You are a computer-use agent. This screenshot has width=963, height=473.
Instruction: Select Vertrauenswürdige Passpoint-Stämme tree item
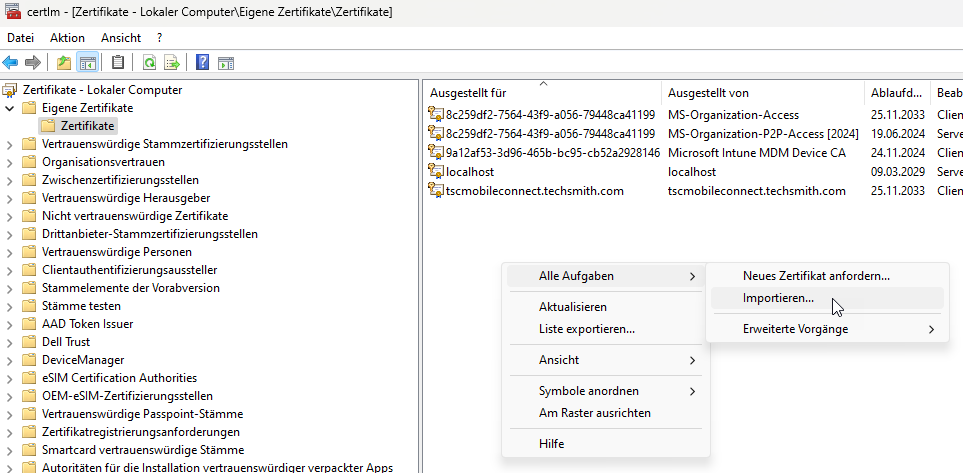142,413
